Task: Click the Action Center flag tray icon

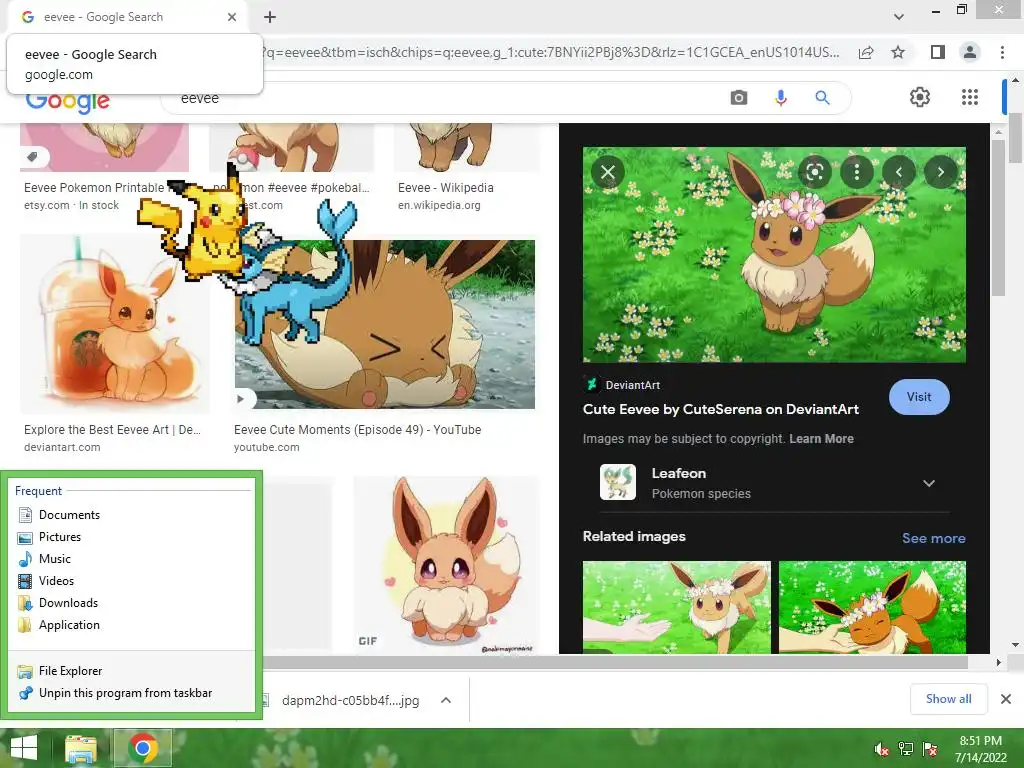Action: pos(930,749)
